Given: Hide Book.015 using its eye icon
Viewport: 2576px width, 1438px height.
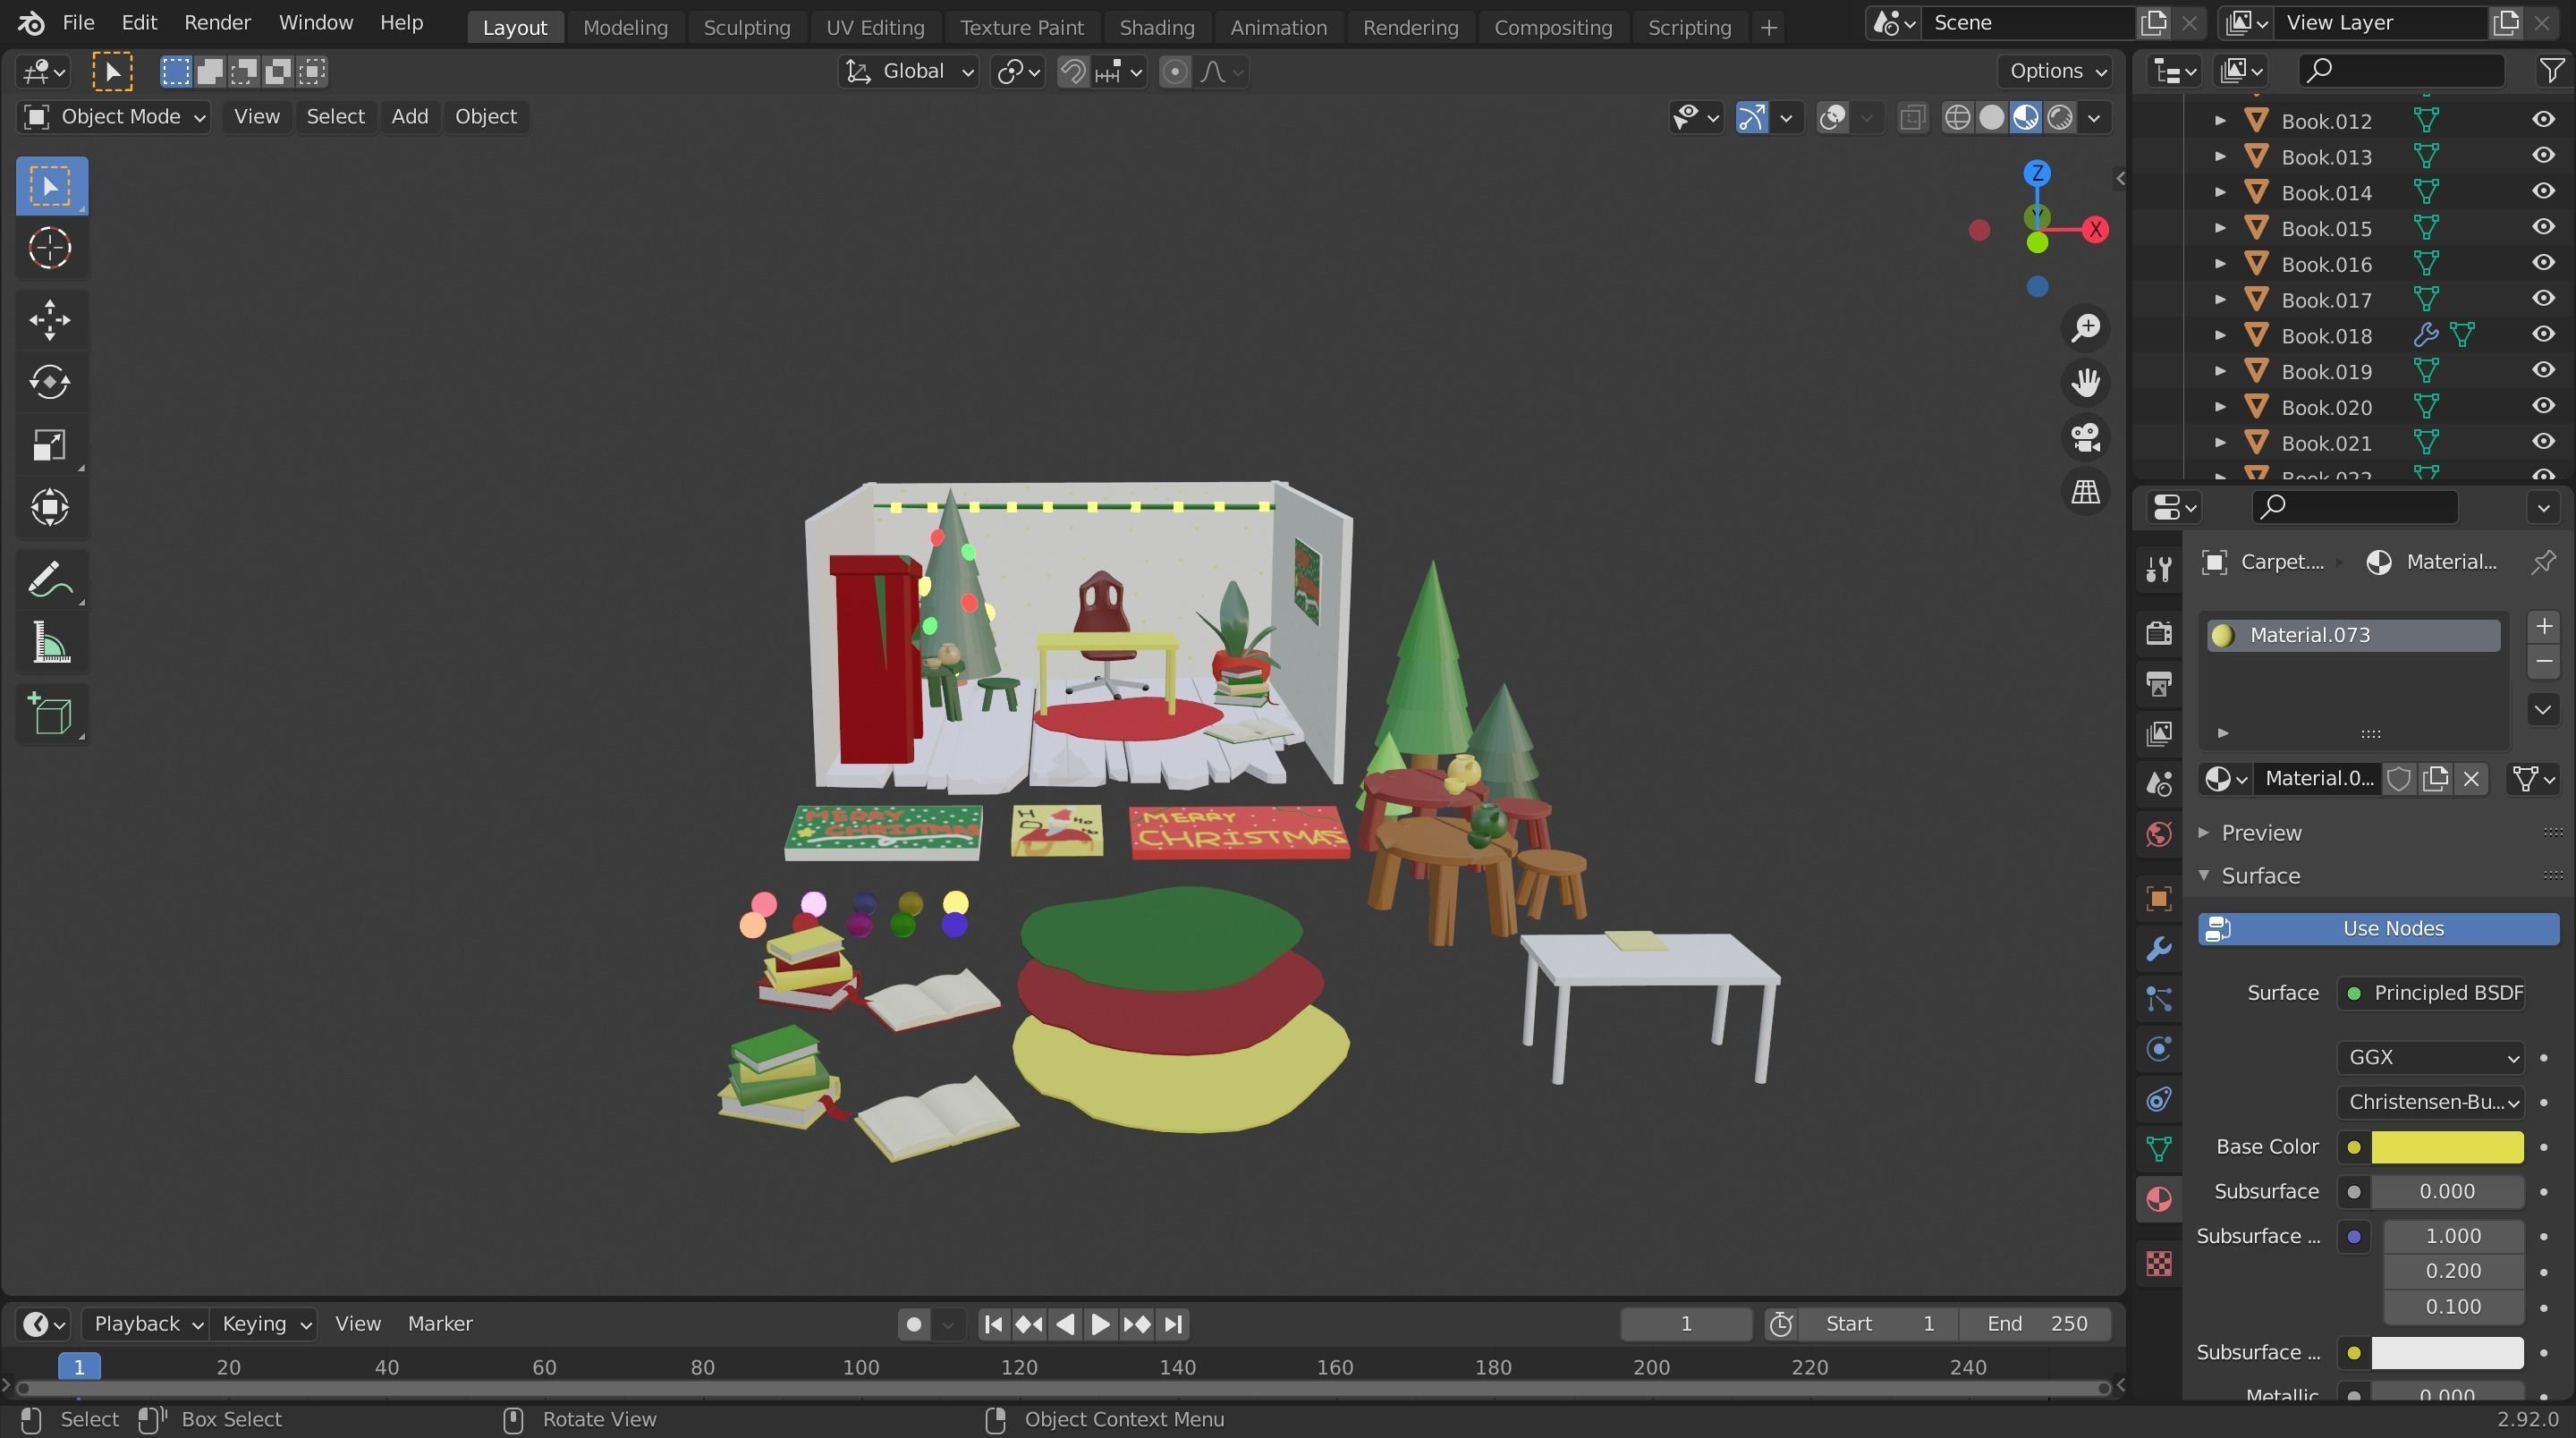Looking at the screenshot, I should click(2543, 227).
